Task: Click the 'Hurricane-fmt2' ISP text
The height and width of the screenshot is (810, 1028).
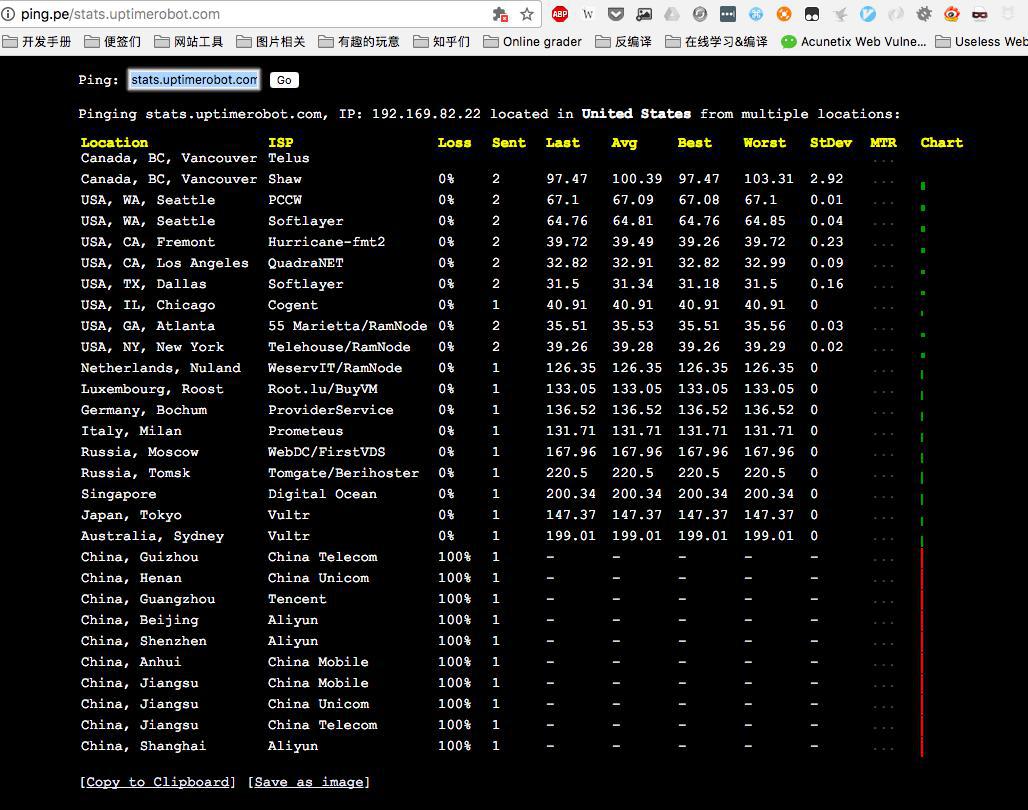Action: [x=326, y=242]
